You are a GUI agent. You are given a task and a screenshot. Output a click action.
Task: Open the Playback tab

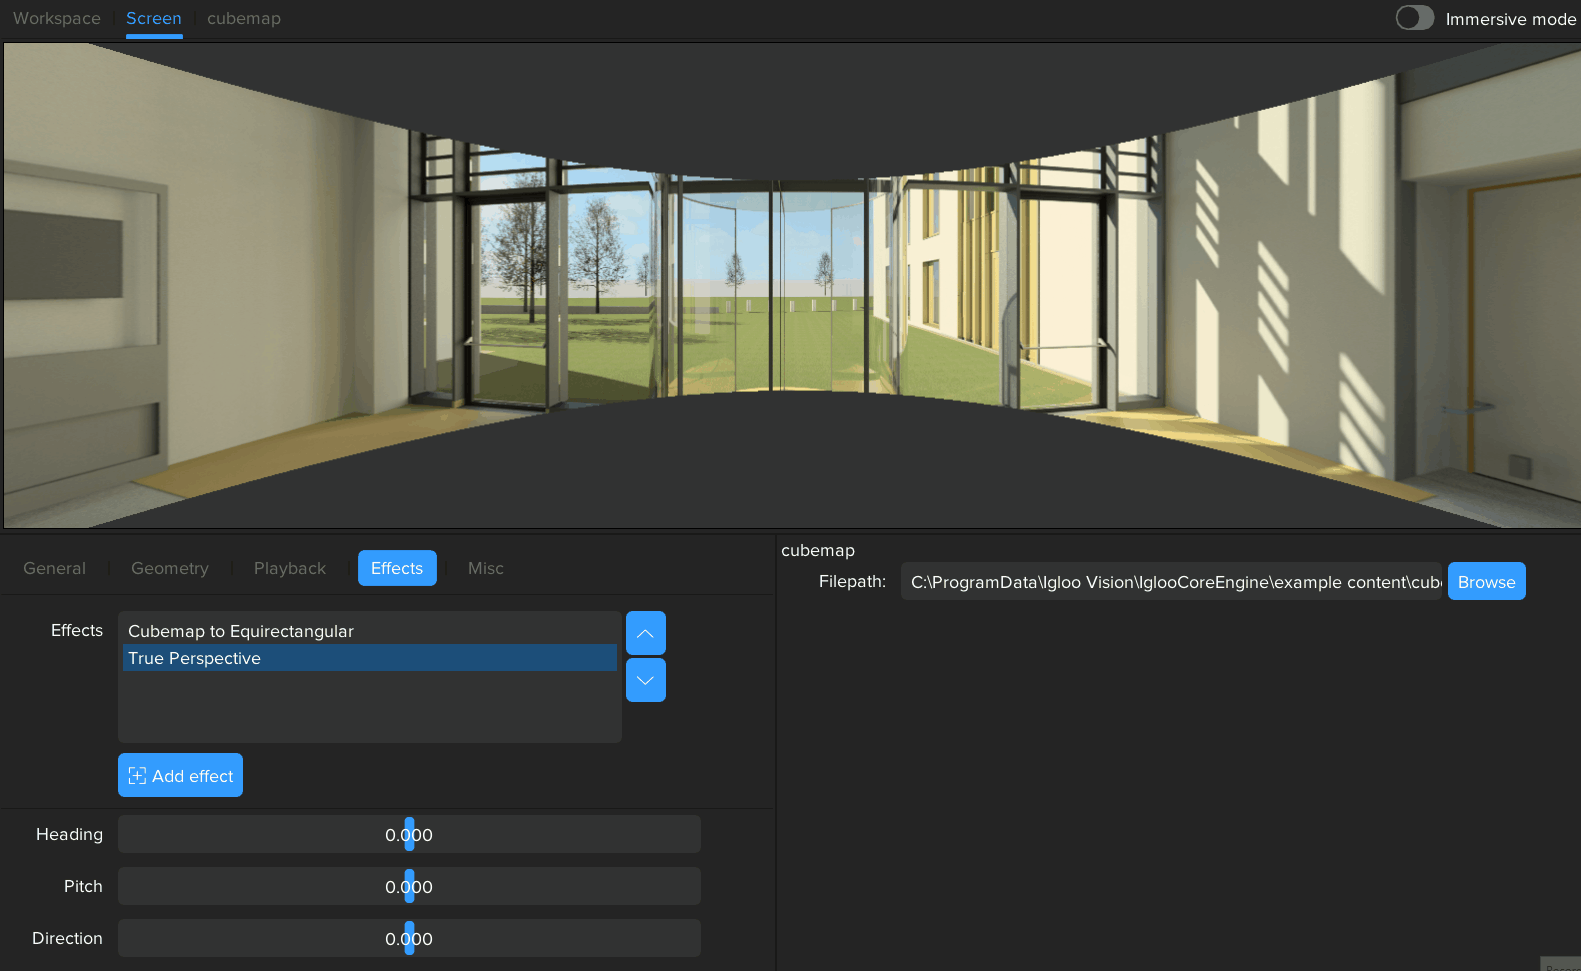[x=290, y=568]
